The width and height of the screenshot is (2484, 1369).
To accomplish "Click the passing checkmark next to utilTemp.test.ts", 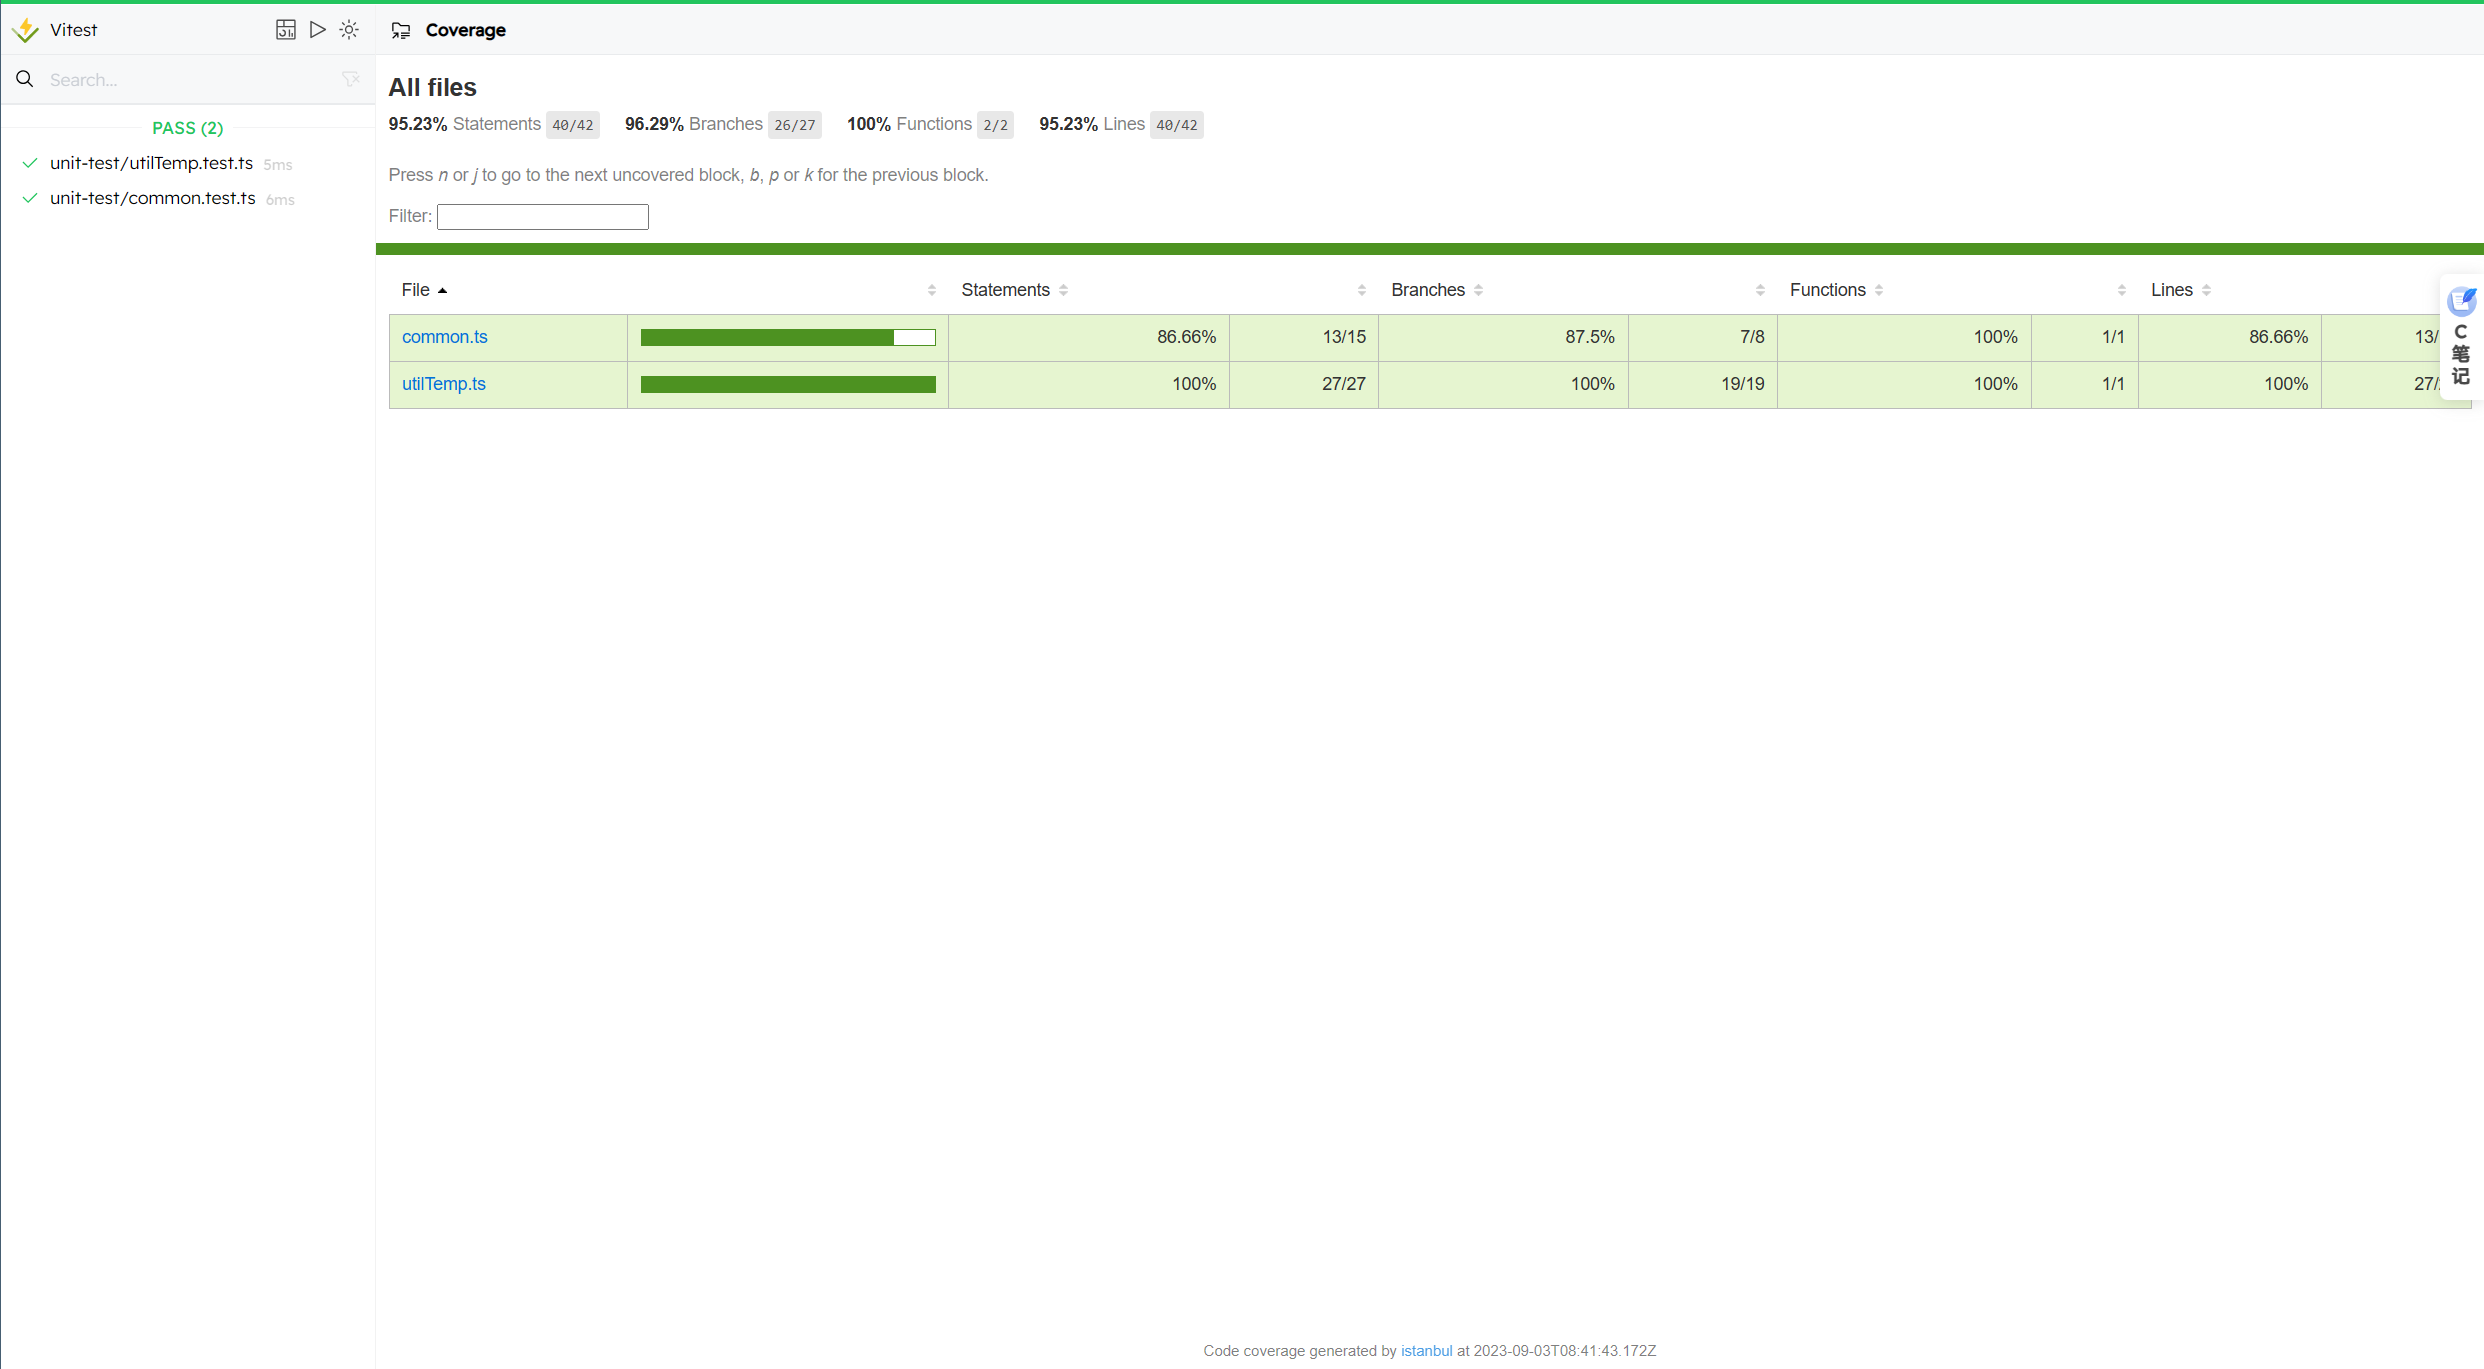I will tap(30, 164).
